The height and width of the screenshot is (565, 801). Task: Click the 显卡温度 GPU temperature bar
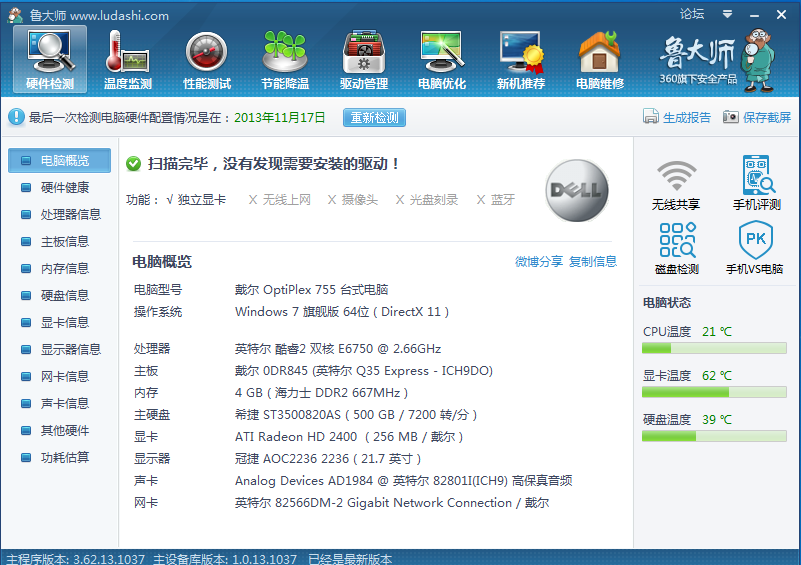(x=714, y=393)
